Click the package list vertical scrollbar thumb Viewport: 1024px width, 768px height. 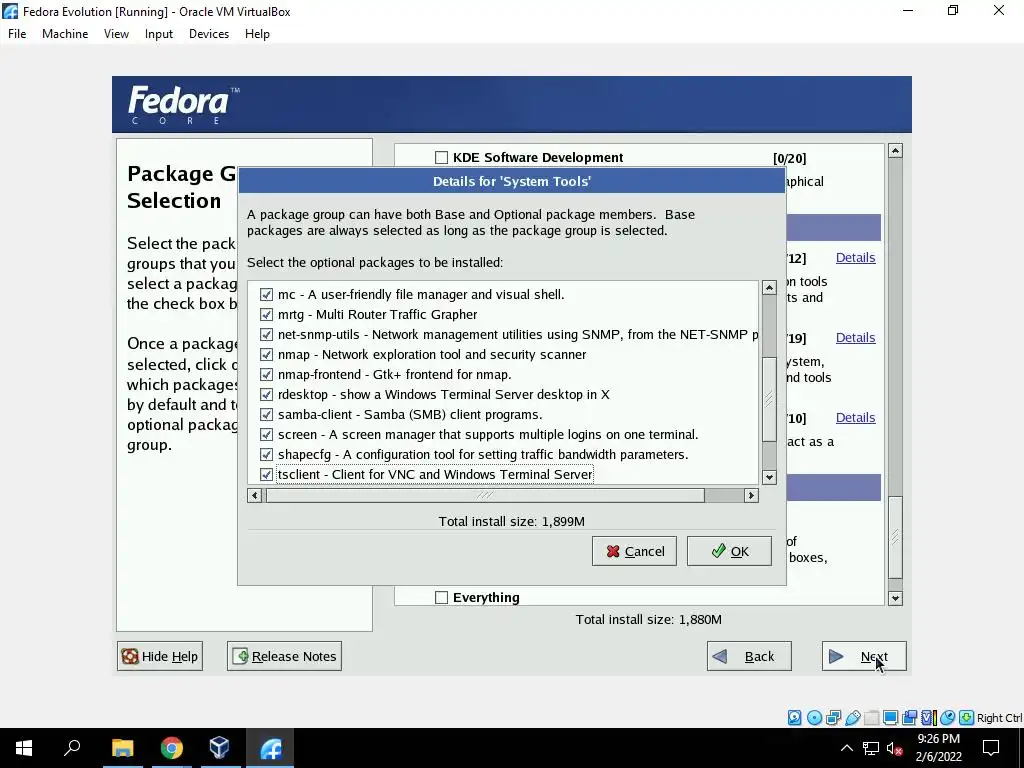tap(769, 399)
